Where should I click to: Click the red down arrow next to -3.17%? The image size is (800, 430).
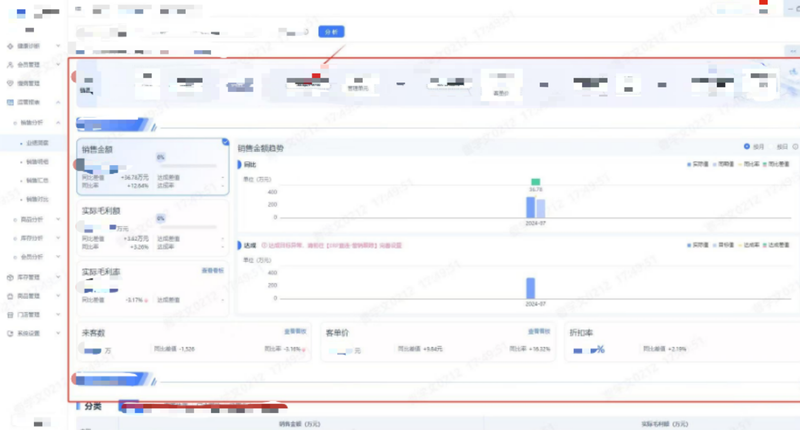(x=146, y=300)
